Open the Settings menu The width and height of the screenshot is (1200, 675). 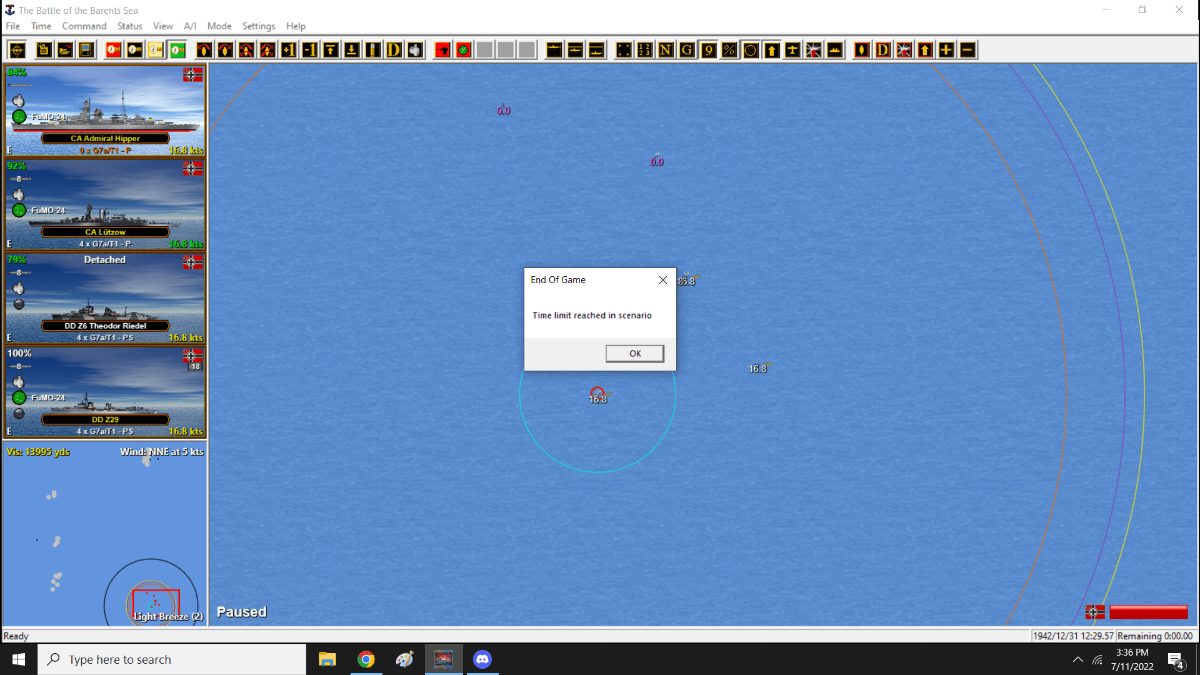pyautogui.click(x=259, y=26)
